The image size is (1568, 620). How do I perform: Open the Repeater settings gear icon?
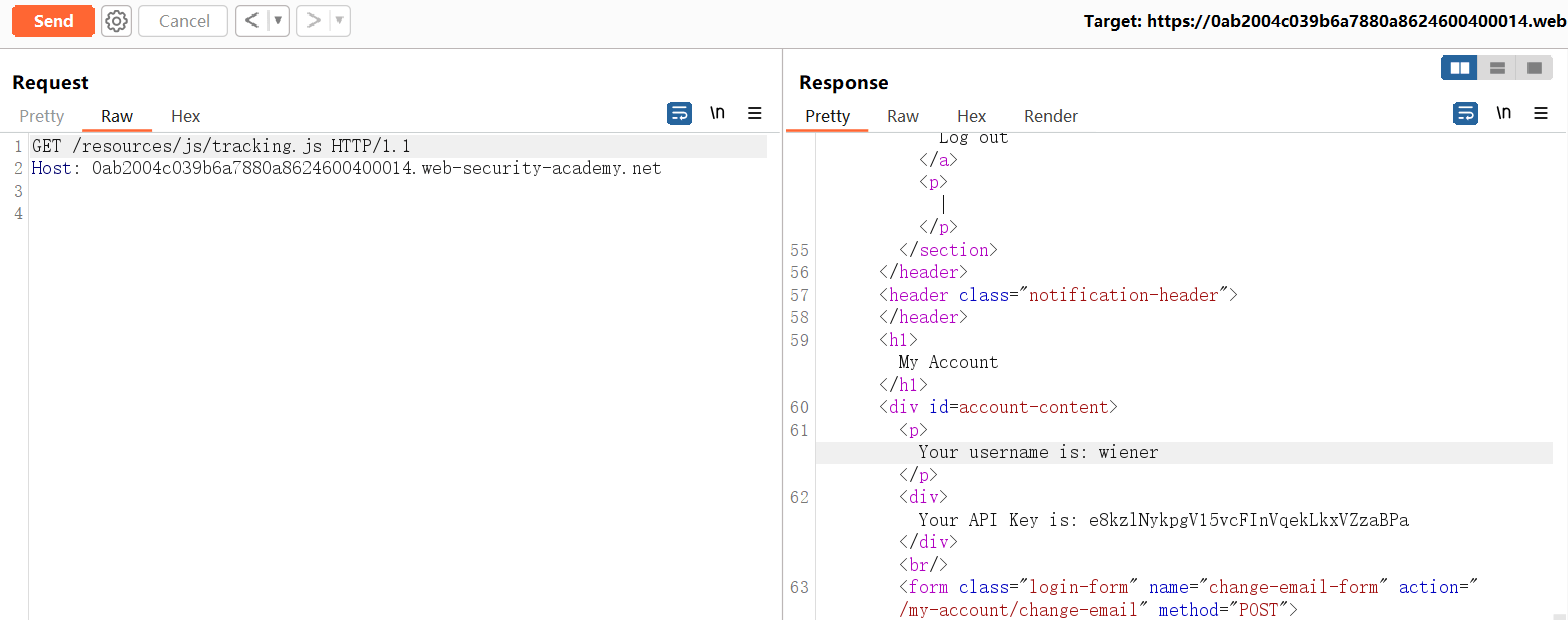(x=117, y=21)
